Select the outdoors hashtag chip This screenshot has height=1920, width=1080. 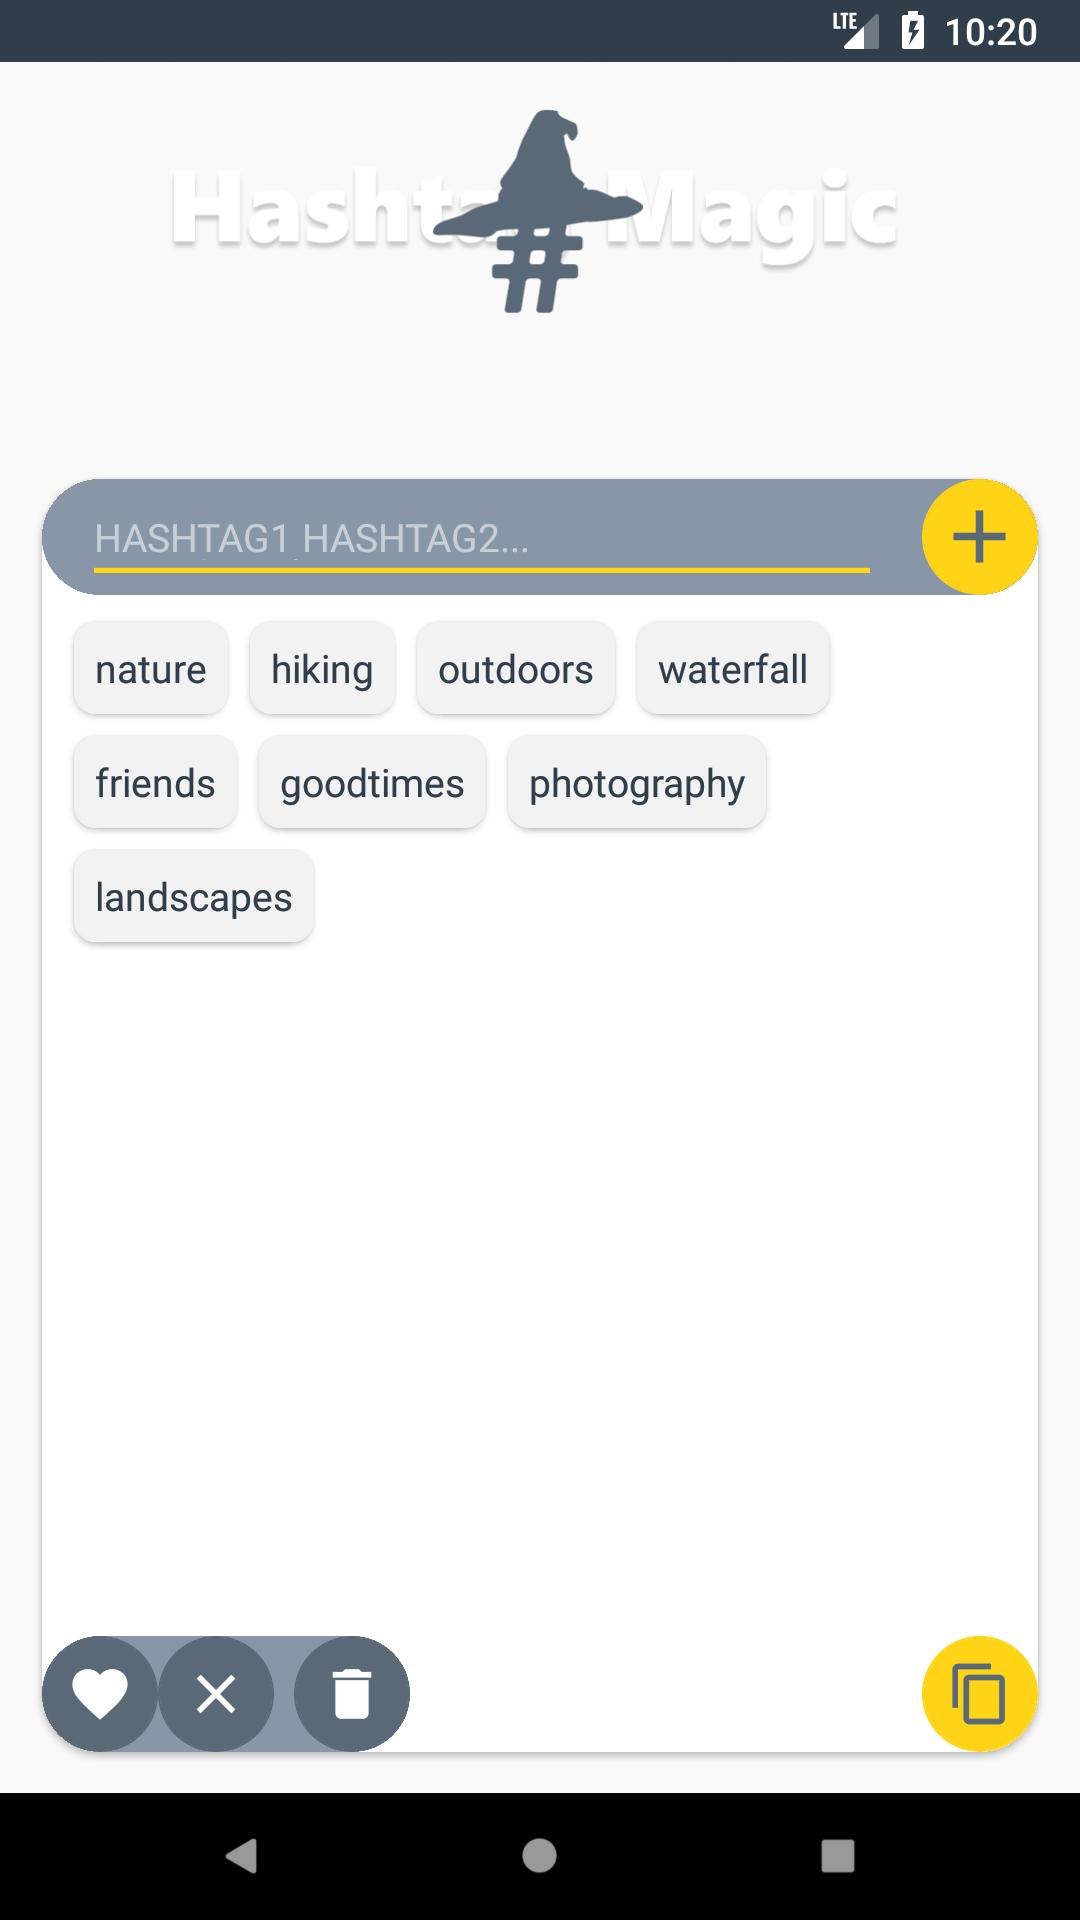(516, 669)
